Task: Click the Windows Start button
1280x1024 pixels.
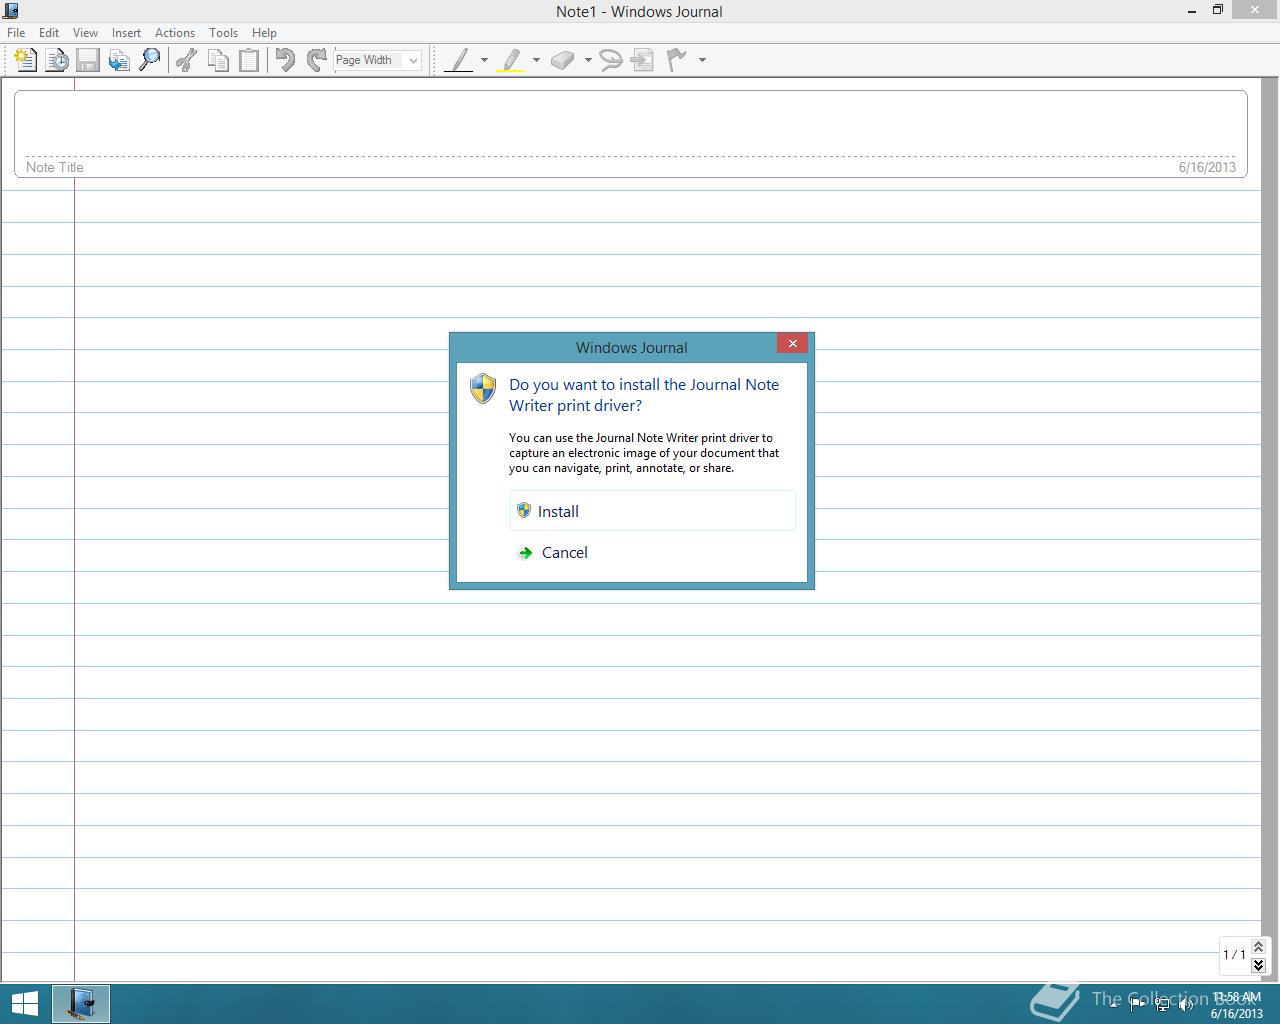Action: click(24, 1004)
